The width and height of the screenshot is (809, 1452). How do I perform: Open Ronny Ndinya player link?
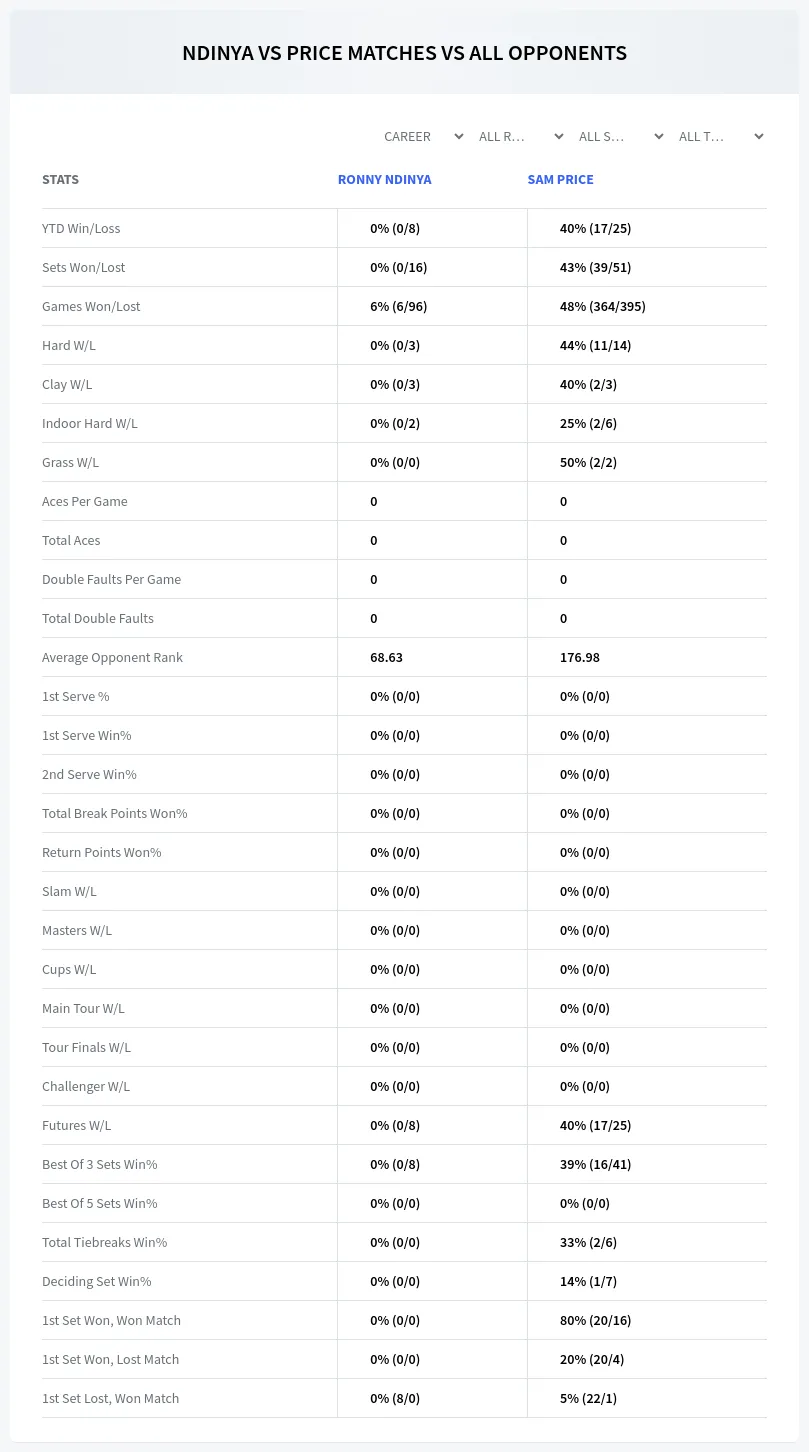coord(385,180)
